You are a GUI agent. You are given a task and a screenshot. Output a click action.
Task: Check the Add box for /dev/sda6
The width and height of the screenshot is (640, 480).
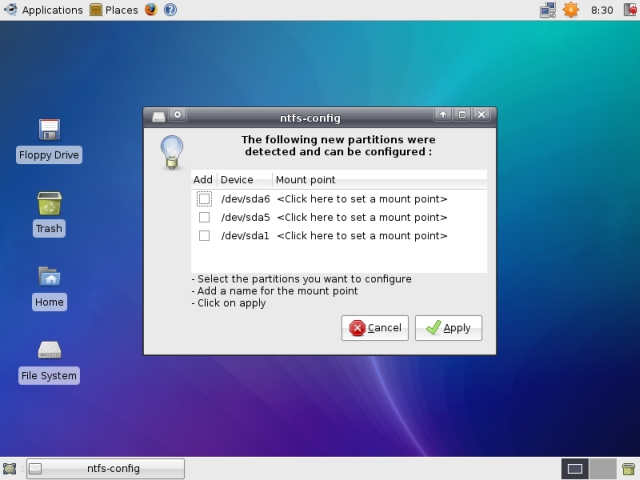[x=204, y=199]
